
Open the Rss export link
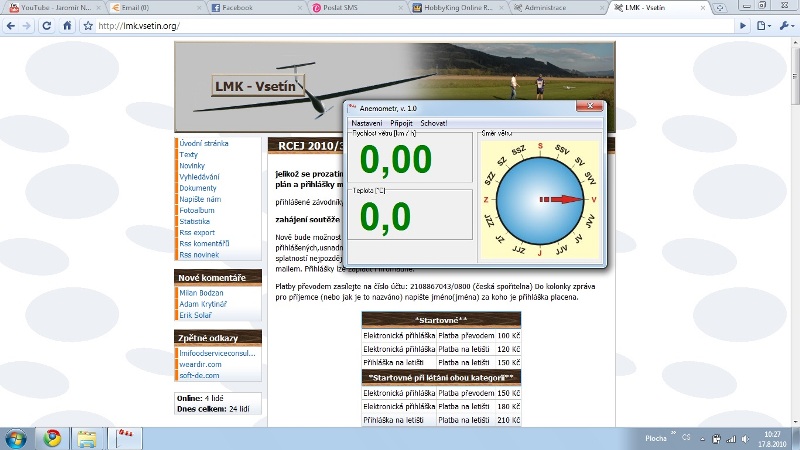[197, 233]
